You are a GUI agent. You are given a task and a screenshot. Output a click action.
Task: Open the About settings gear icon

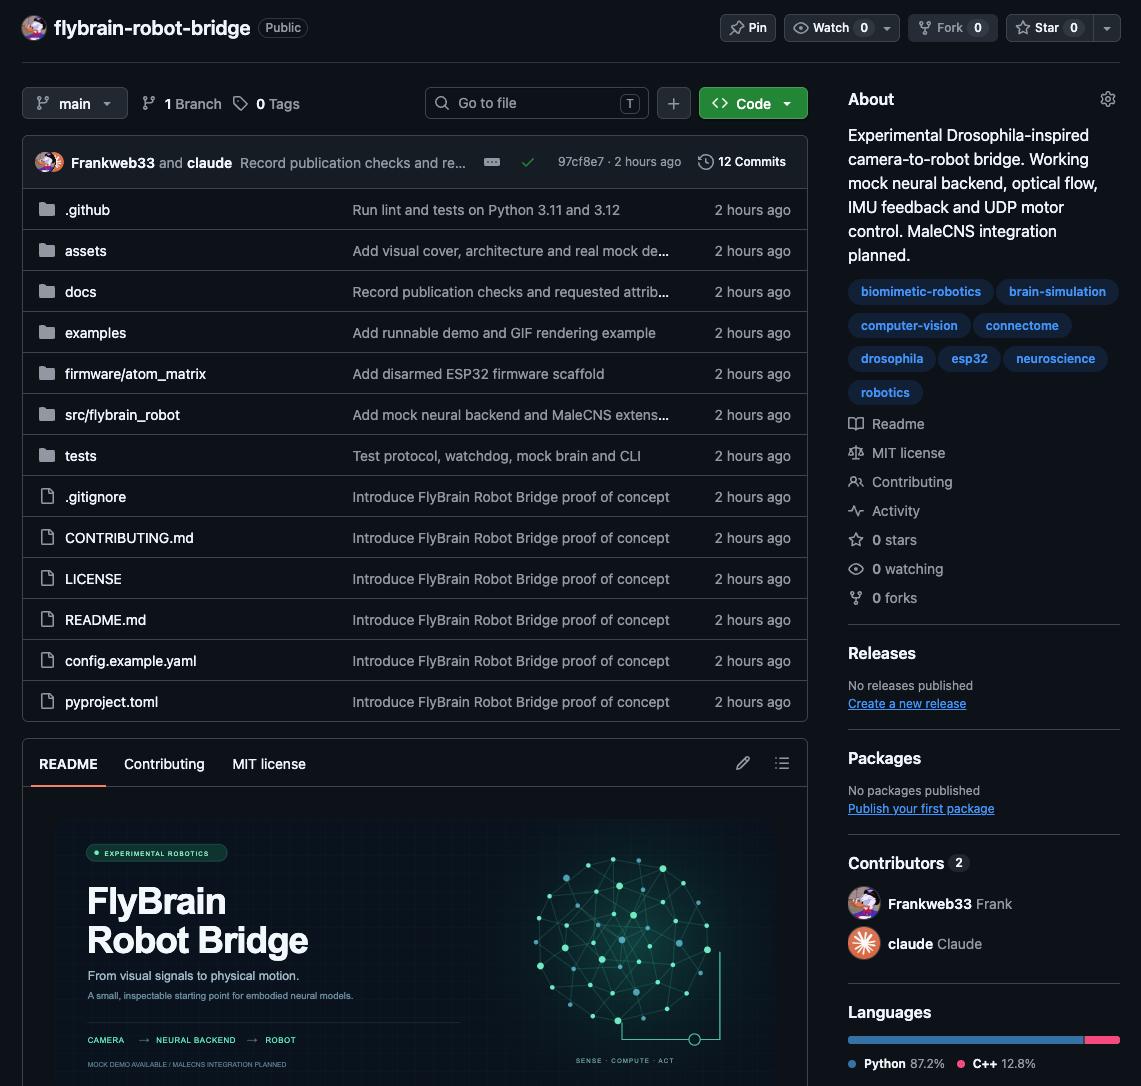click(1108, 99)
